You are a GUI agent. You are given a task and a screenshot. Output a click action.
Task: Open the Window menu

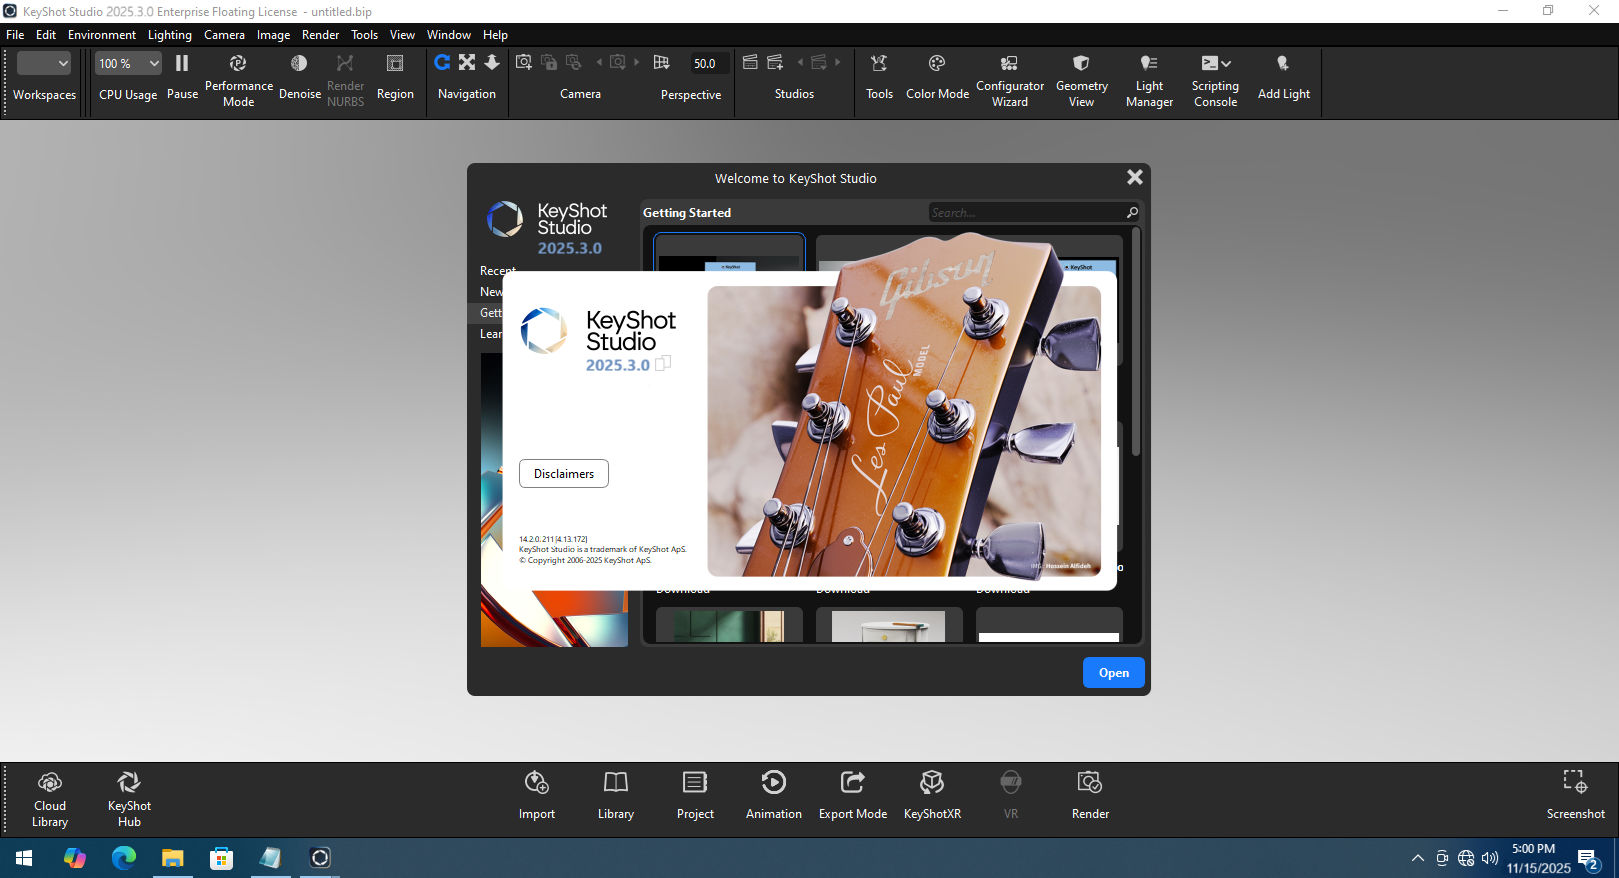coord(449,35)
